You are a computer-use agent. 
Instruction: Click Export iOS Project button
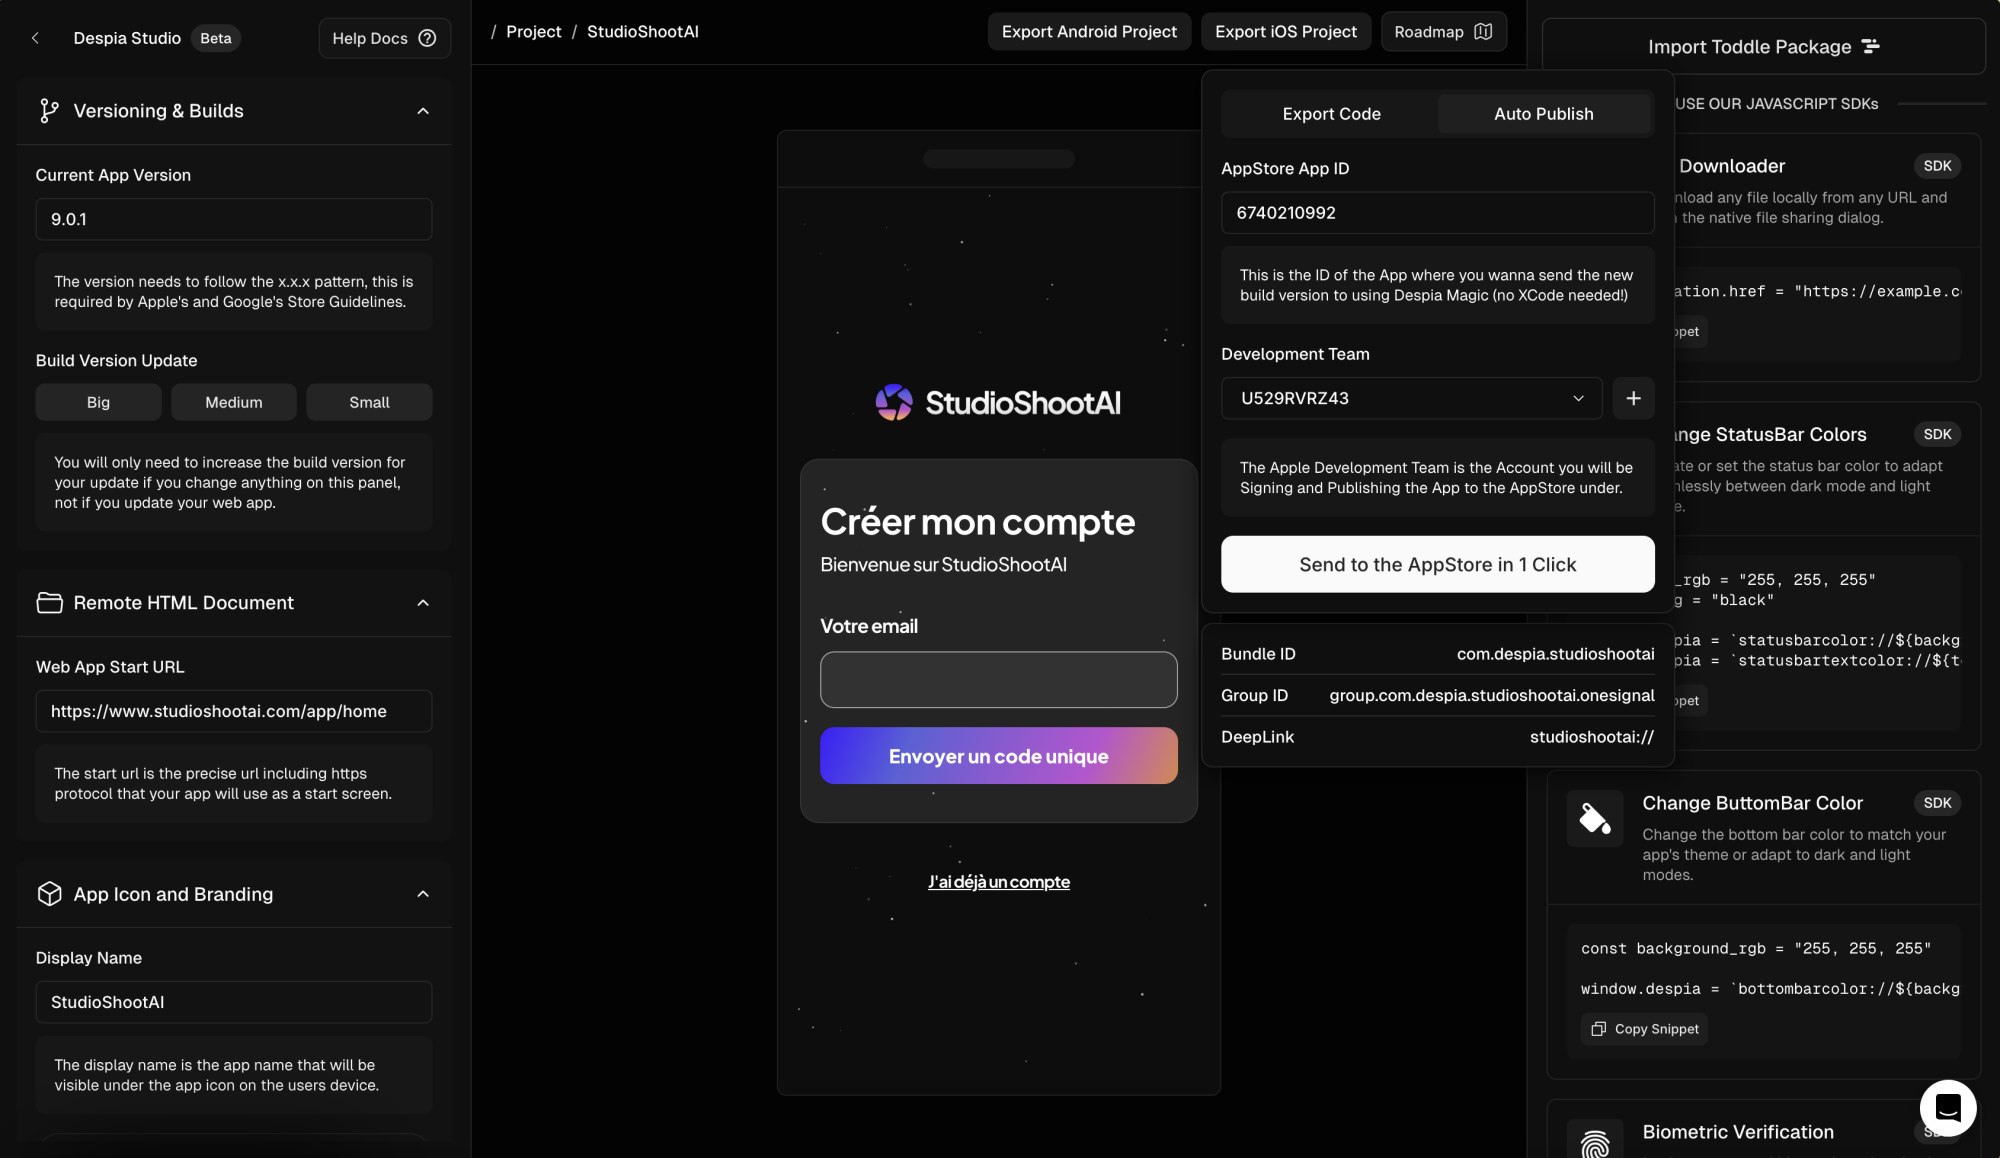tap(1285, 32)
